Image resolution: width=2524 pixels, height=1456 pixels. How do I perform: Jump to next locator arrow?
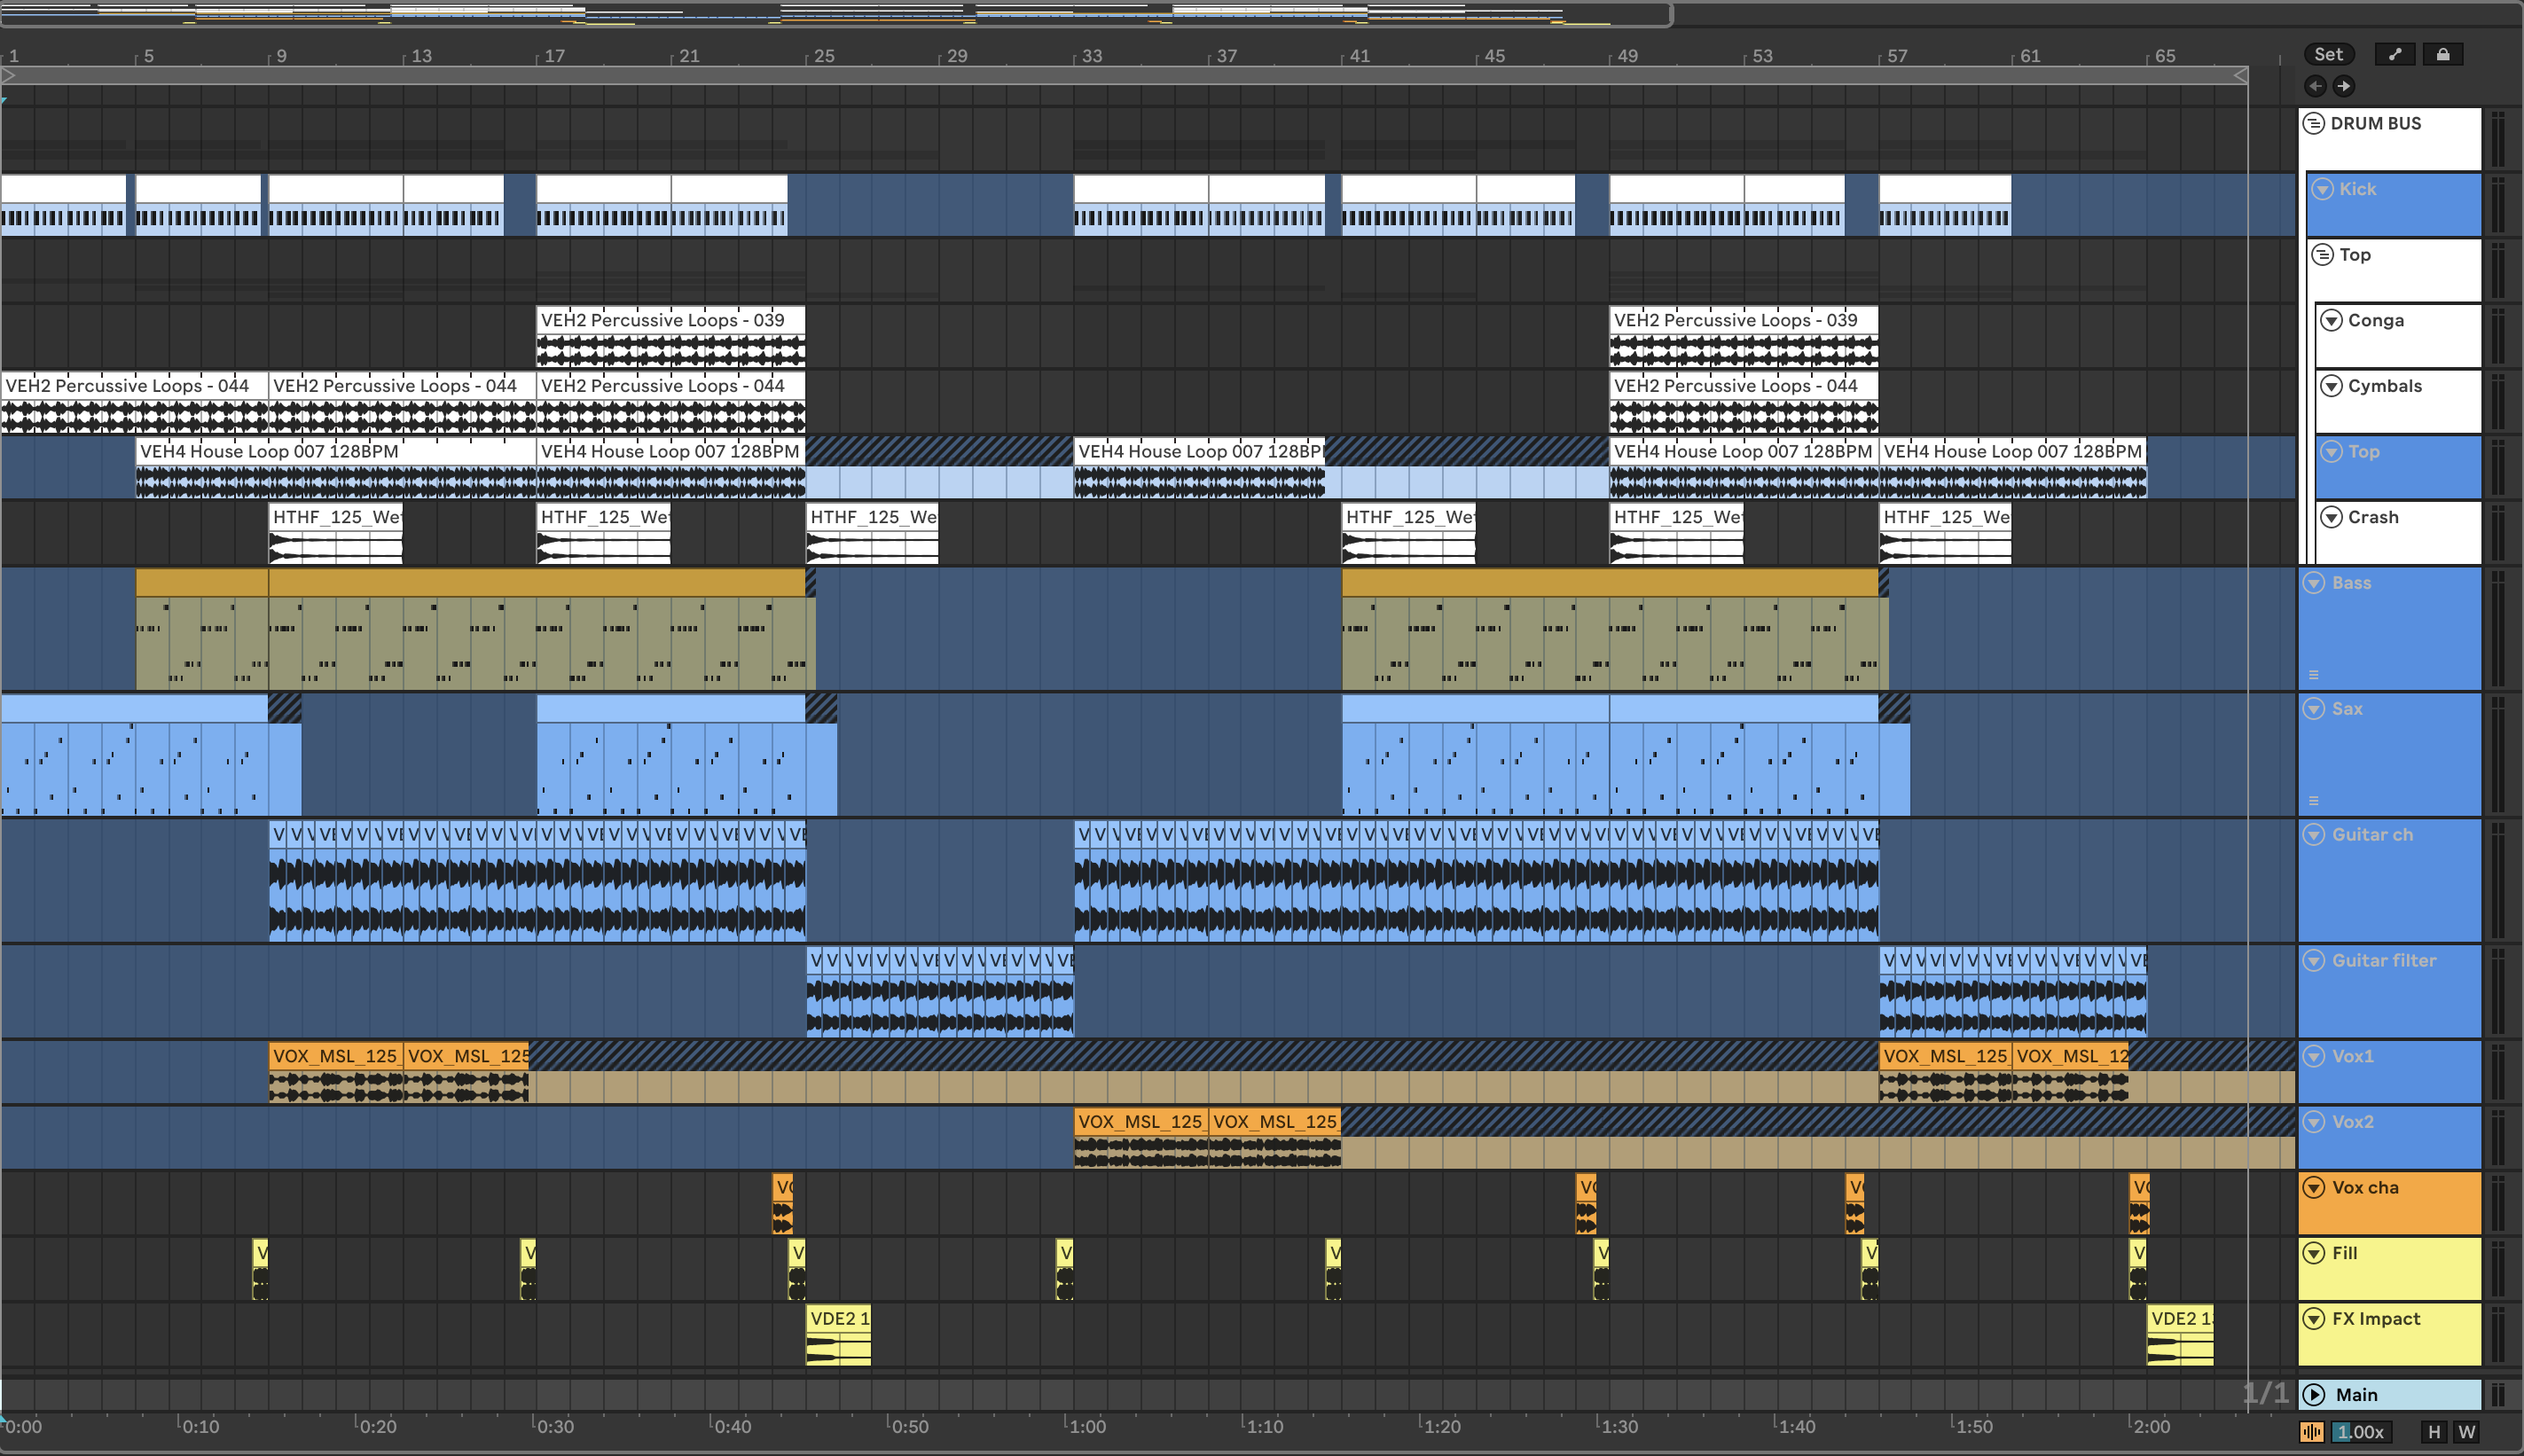click(2343, 86)
